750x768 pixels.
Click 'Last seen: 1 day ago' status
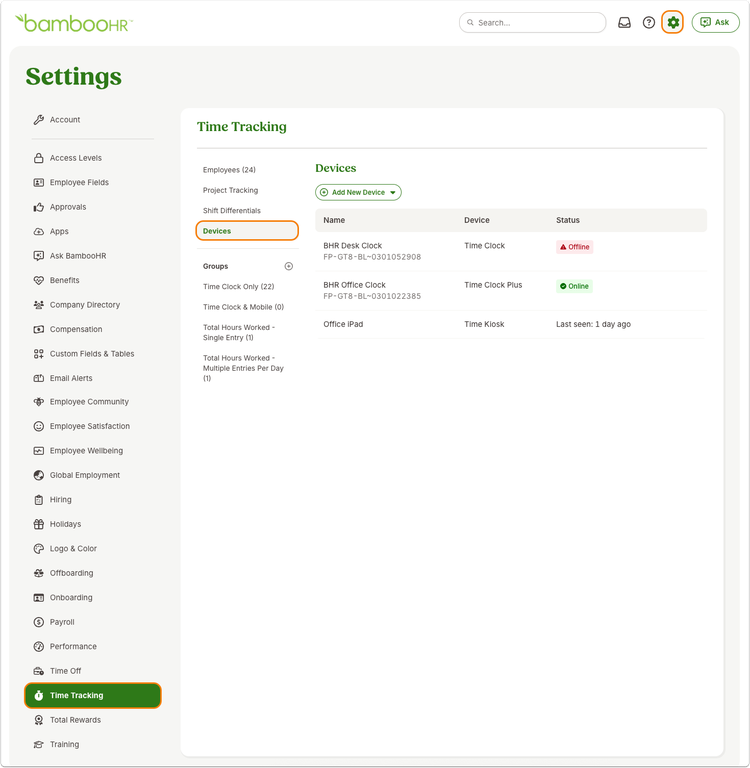point(593,324)
